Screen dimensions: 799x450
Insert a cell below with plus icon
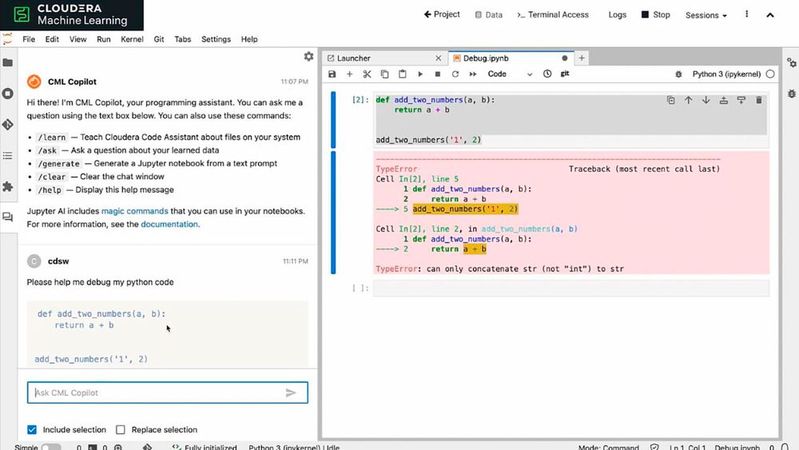[x=350, y=74]
